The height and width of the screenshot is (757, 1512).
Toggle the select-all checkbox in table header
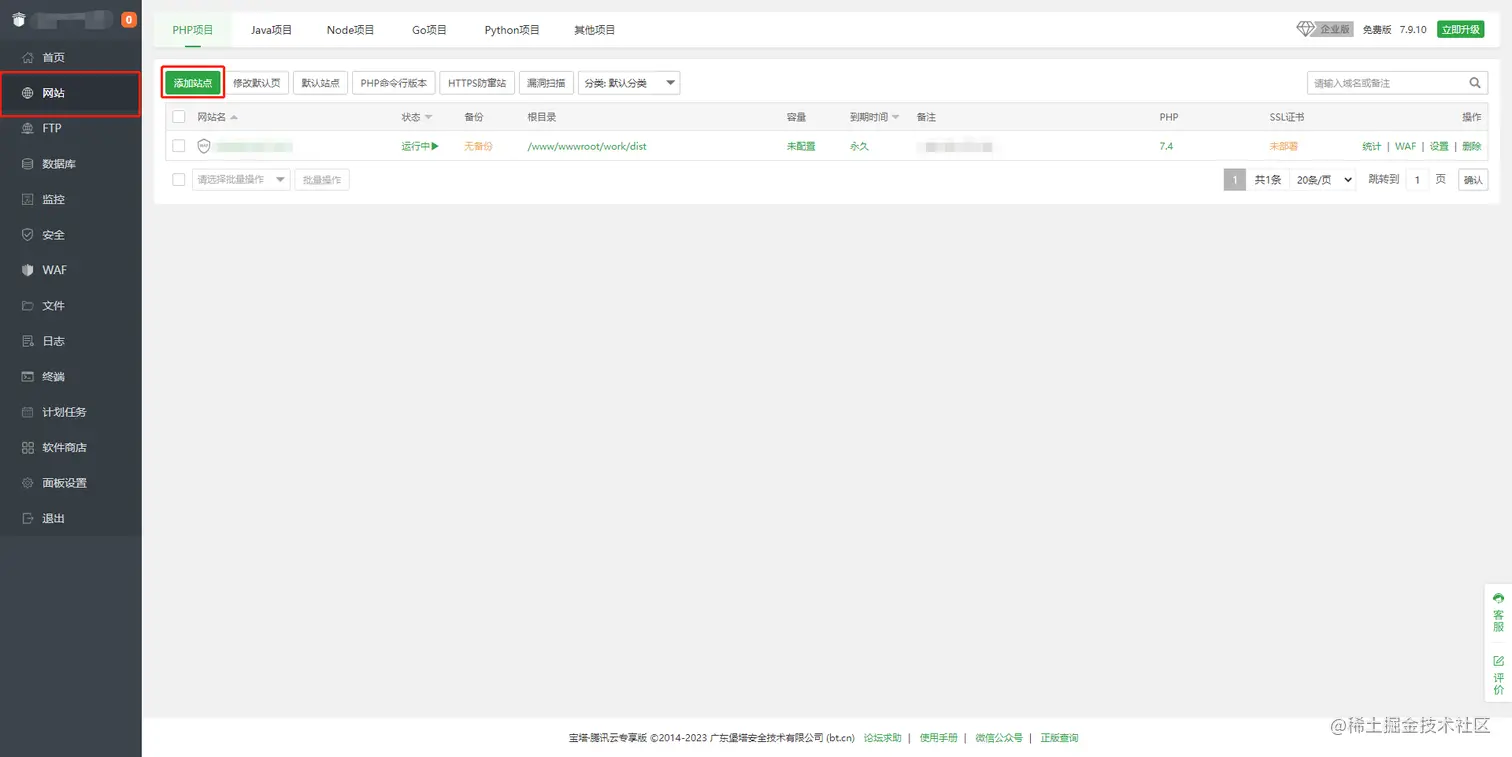(x=179, y=117)
